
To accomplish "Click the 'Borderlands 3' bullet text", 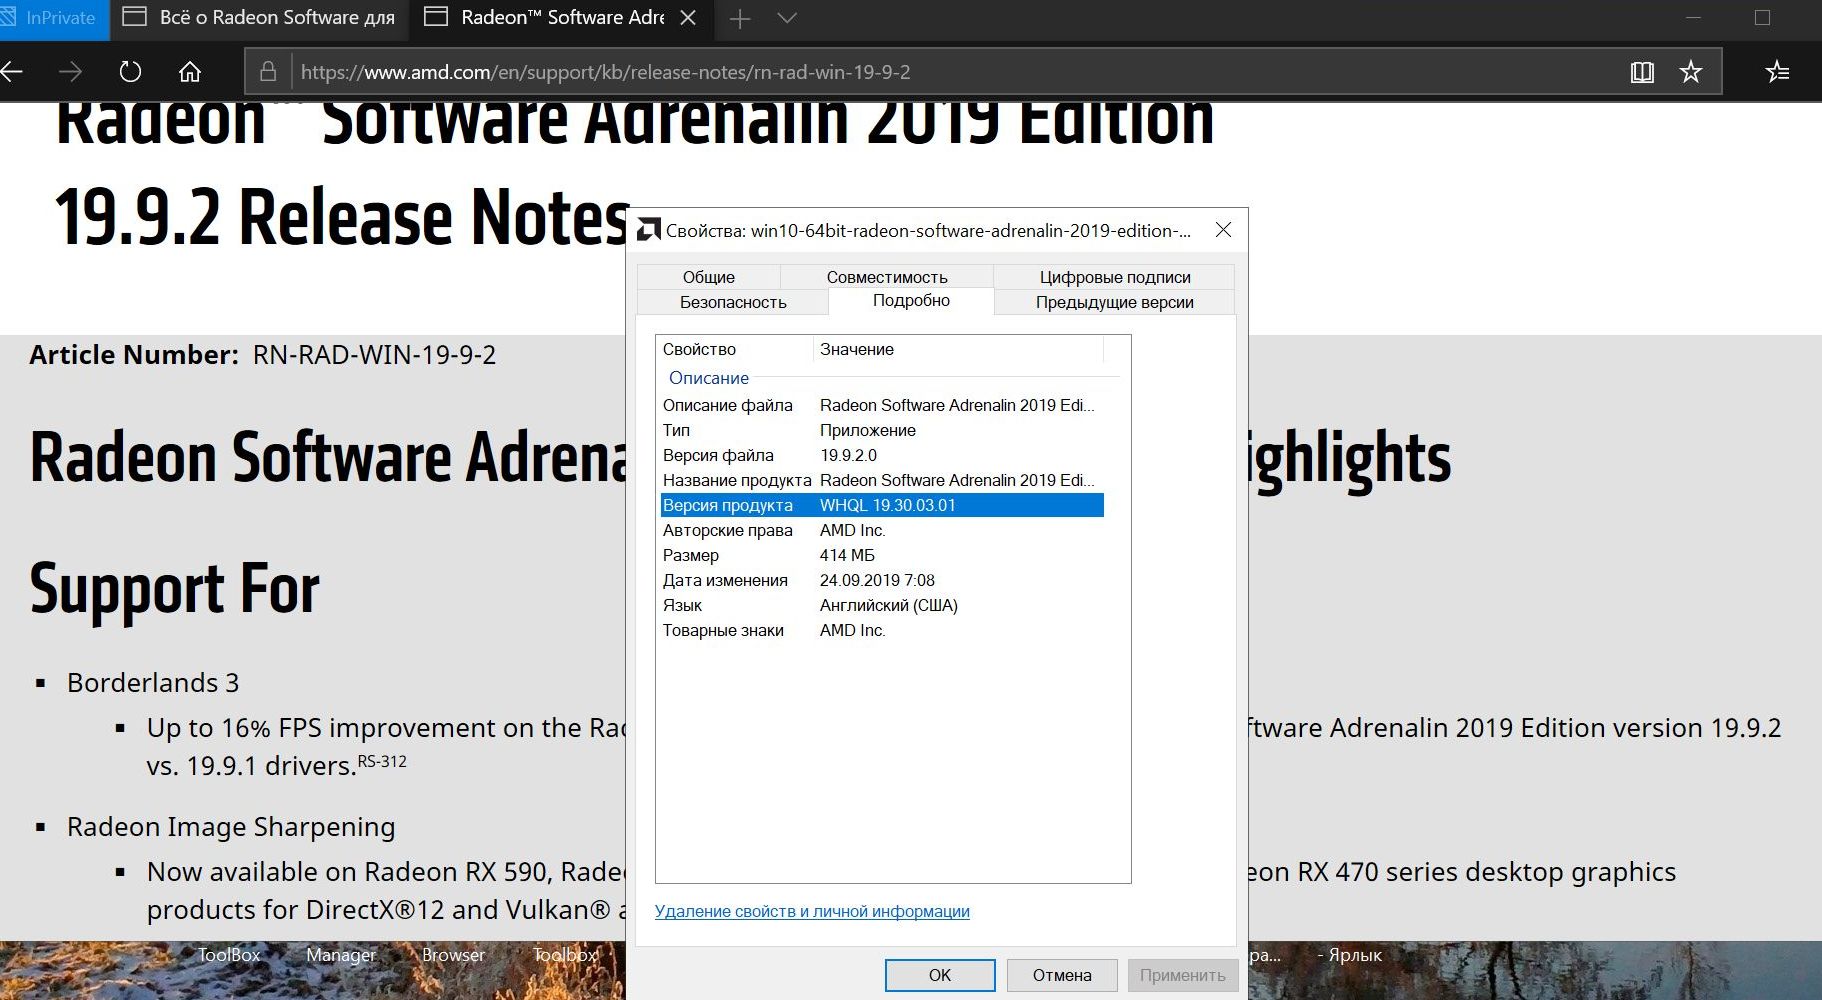I will coord(153,683).
